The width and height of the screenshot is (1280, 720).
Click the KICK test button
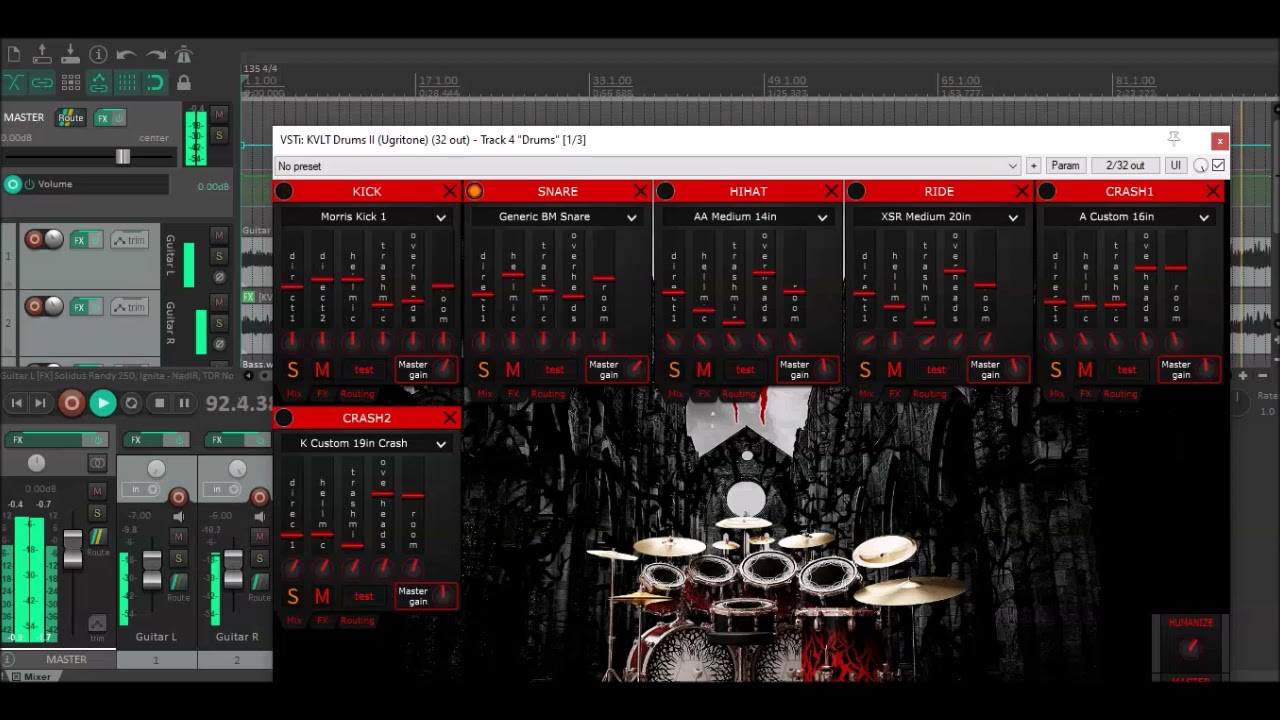[x=364, y=370]
